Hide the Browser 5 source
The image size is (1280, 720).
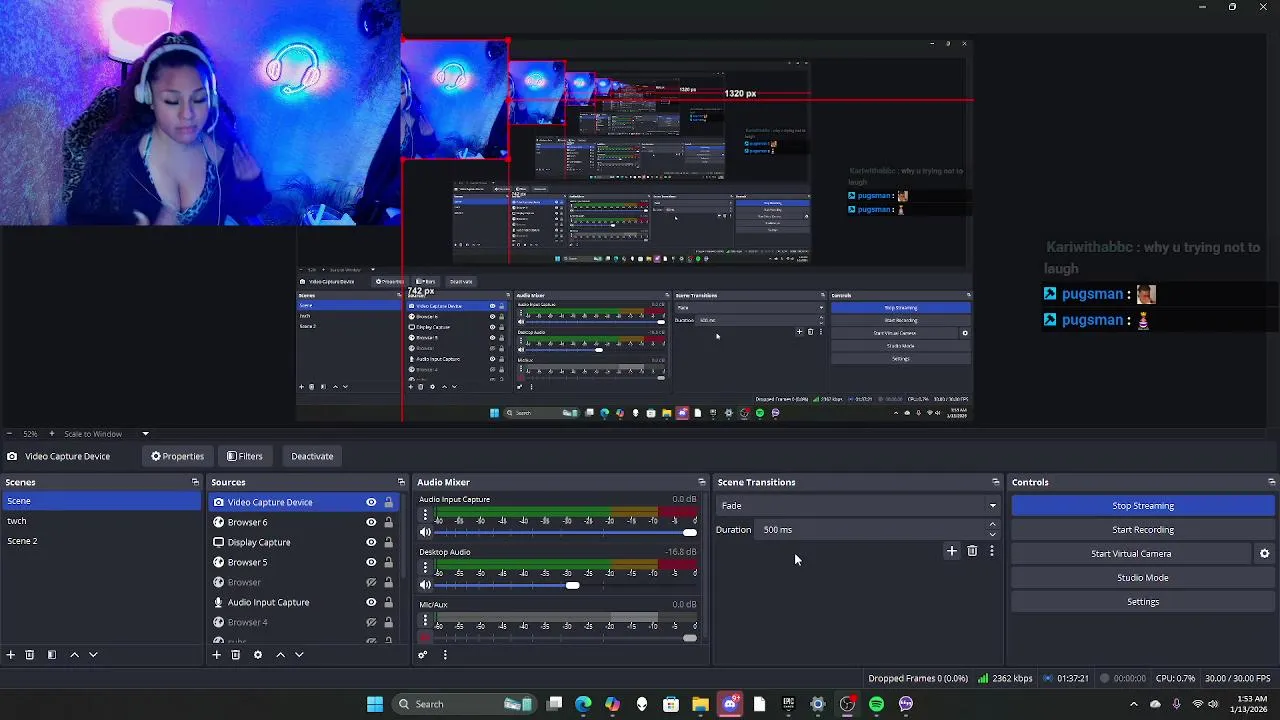[371, 562]
